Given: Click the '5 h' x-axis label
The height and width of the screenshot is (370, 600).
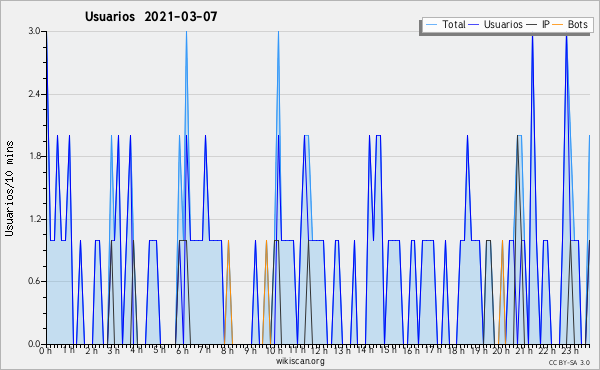Looking at the screenshot, I should [159, 350].
